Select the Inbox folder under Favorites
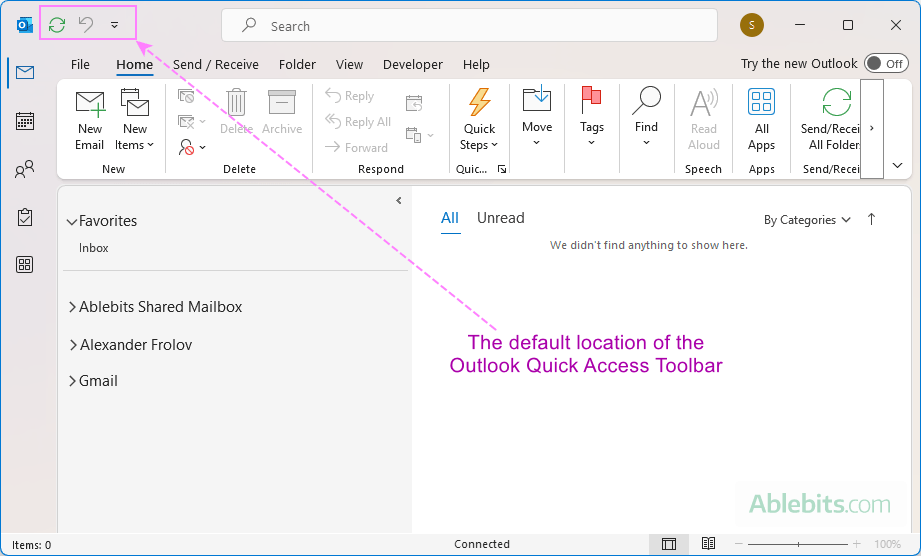The height and width of the screenshot is (556, 921). point(94,248)
